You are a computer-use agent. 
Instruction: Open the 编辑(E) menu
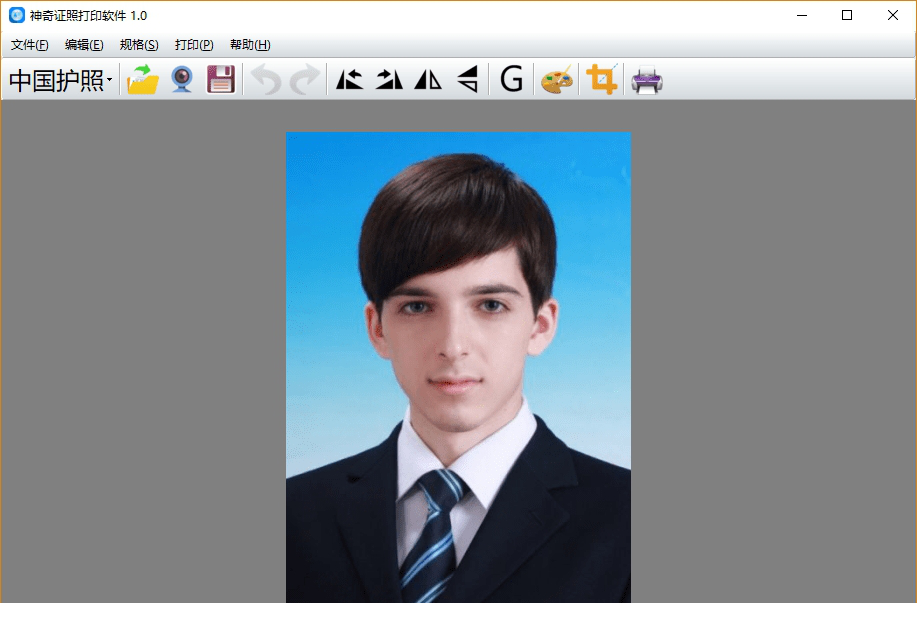click(x=84, y=45)
